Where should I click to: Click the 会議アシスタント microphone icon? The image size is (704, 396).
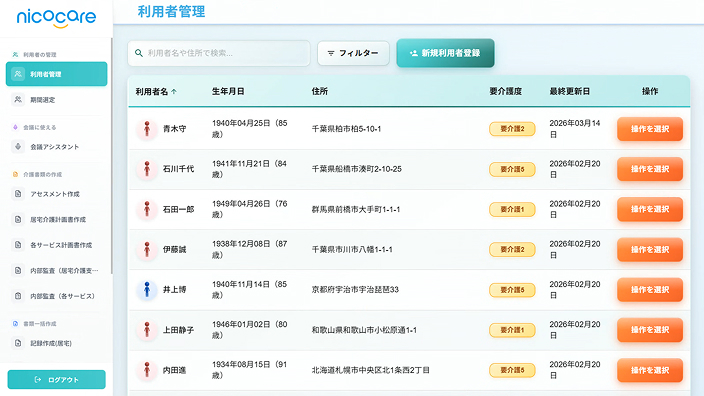pos(18,146)
